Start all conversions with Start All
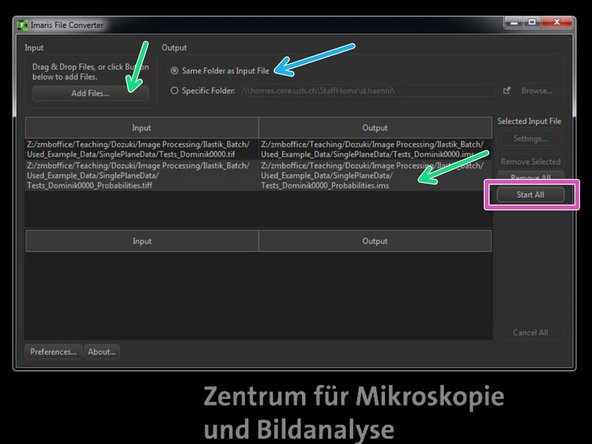The width and height of the screenshot is (592, 444). [x=530, y=194]
